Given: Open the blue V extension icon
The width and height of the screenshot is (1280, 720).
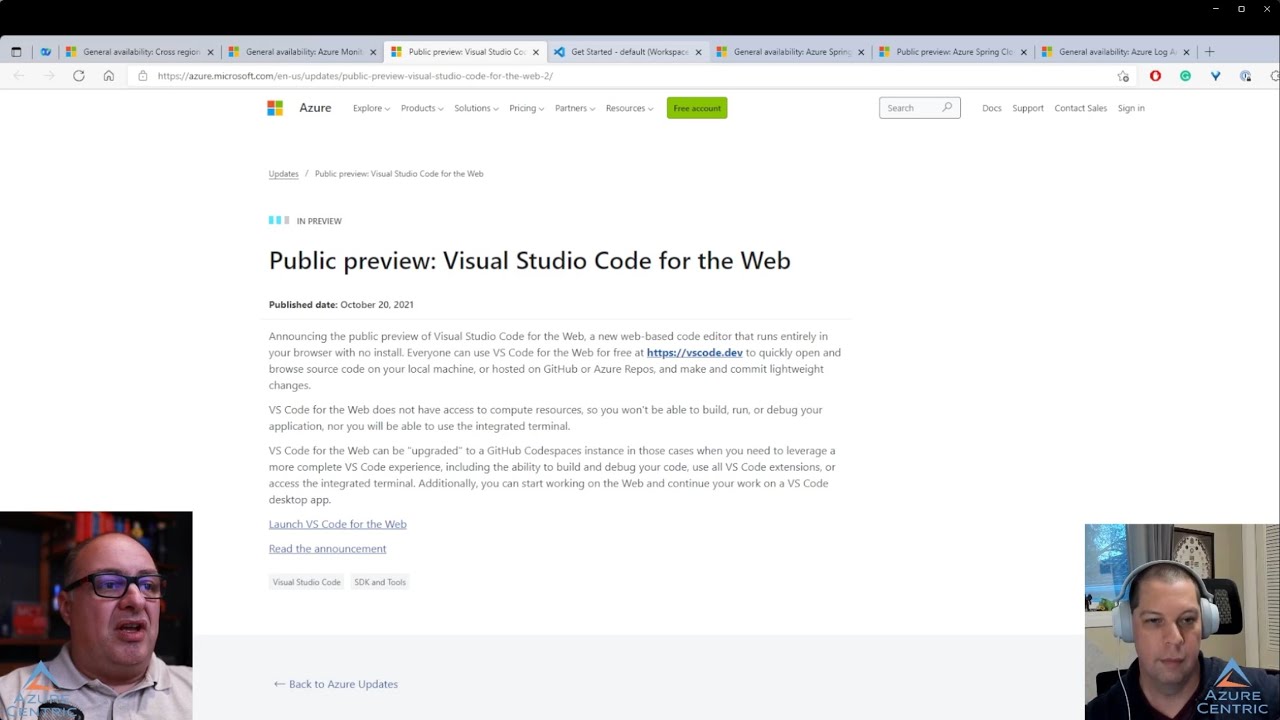Looking at the screenshot, I should (1215, 76).
